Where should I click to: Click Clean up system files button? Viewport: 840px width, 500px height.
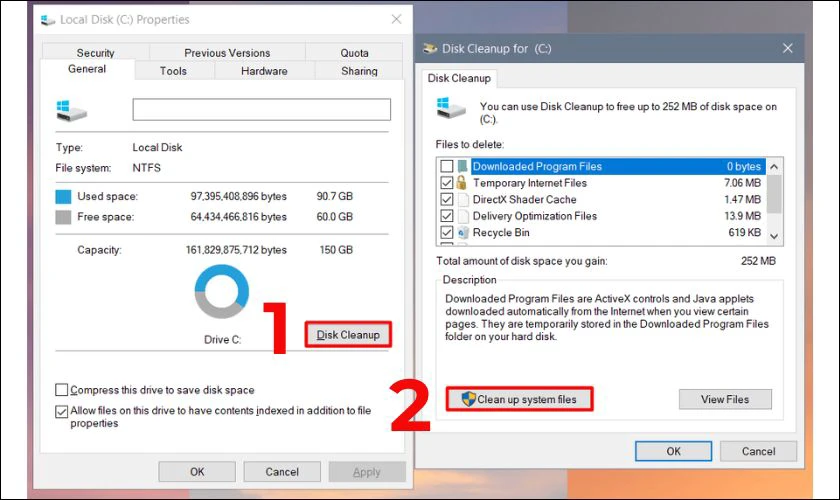(519, 399)
